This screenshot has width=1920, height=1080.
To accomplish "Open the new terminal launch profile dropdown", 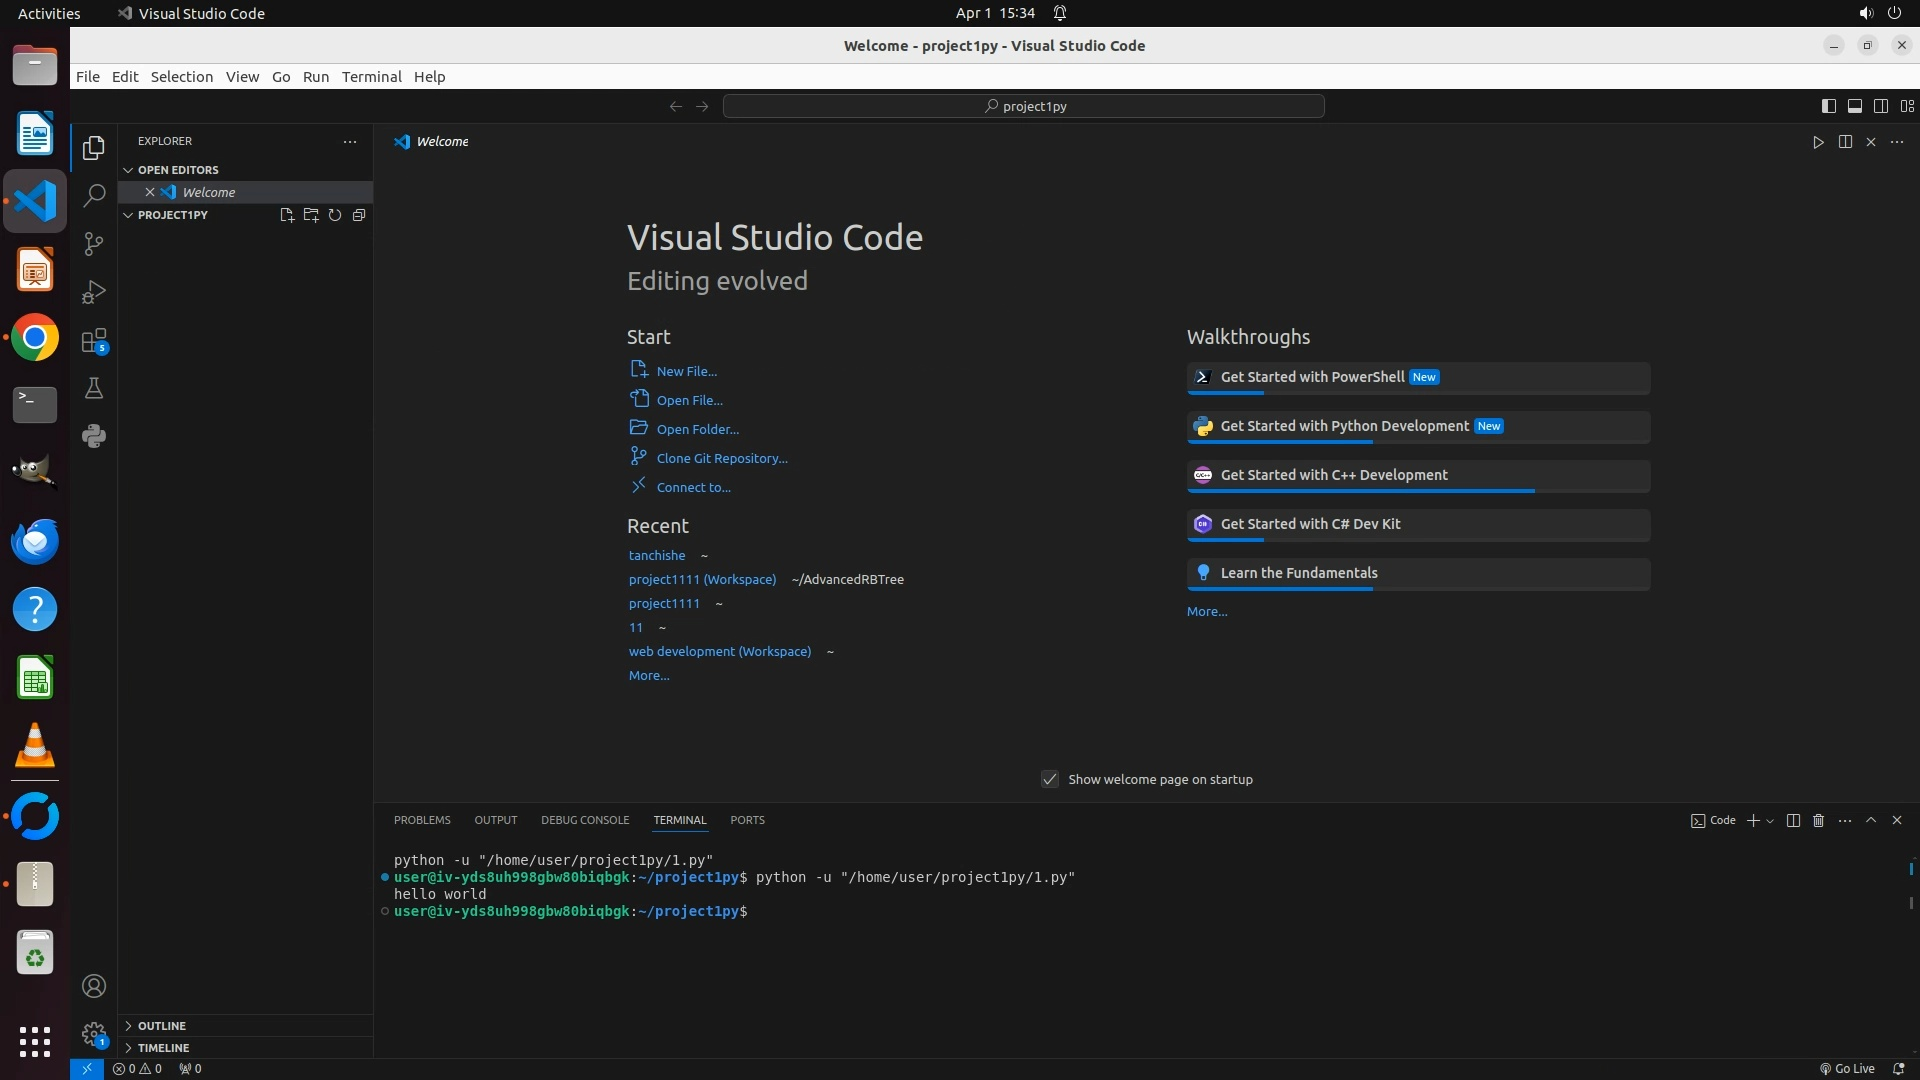I will [1770, 821].
